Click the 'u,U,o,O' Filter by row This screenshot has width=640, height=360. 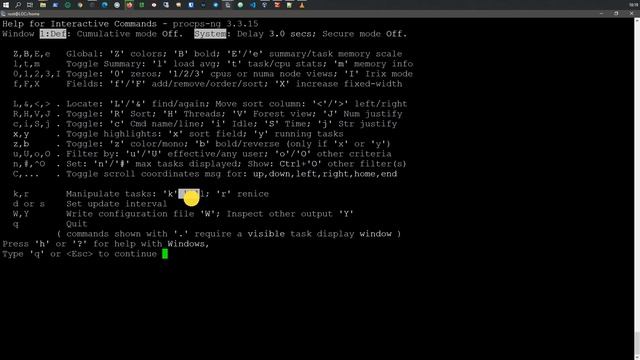pyautogui.click(x=202, y=154)
